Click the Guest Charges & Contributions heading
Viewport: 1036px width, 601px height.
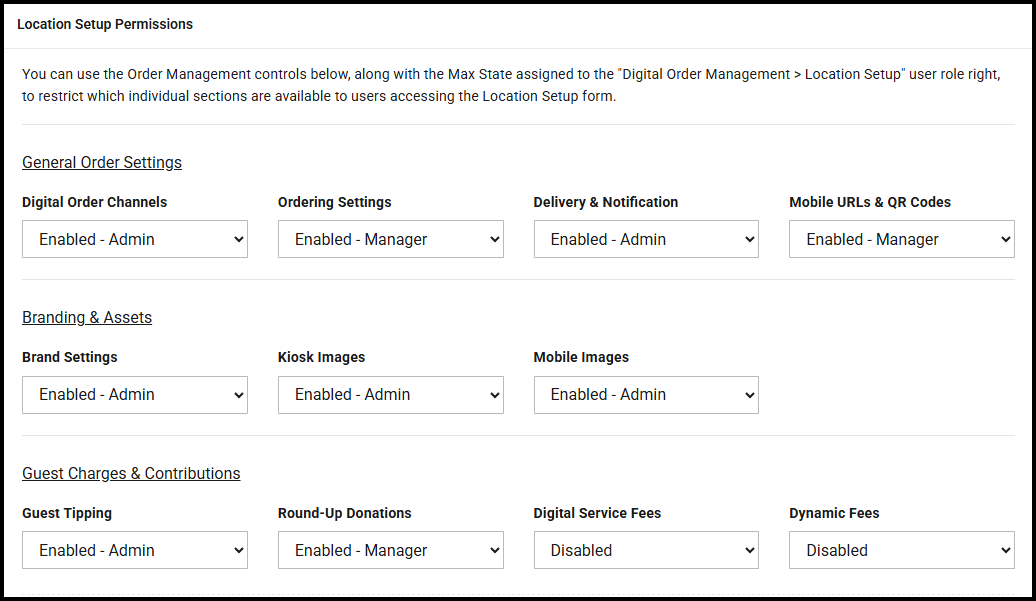tap(131, 473)
